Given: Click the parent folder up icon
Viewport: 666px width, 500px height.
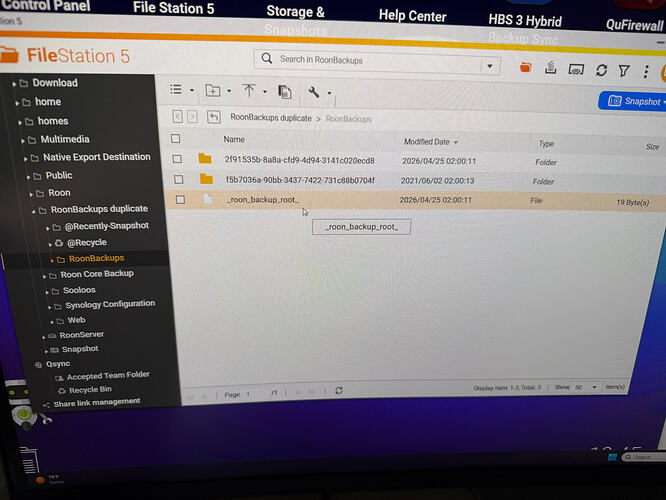Looking at the screenshot, I should 214,116.
